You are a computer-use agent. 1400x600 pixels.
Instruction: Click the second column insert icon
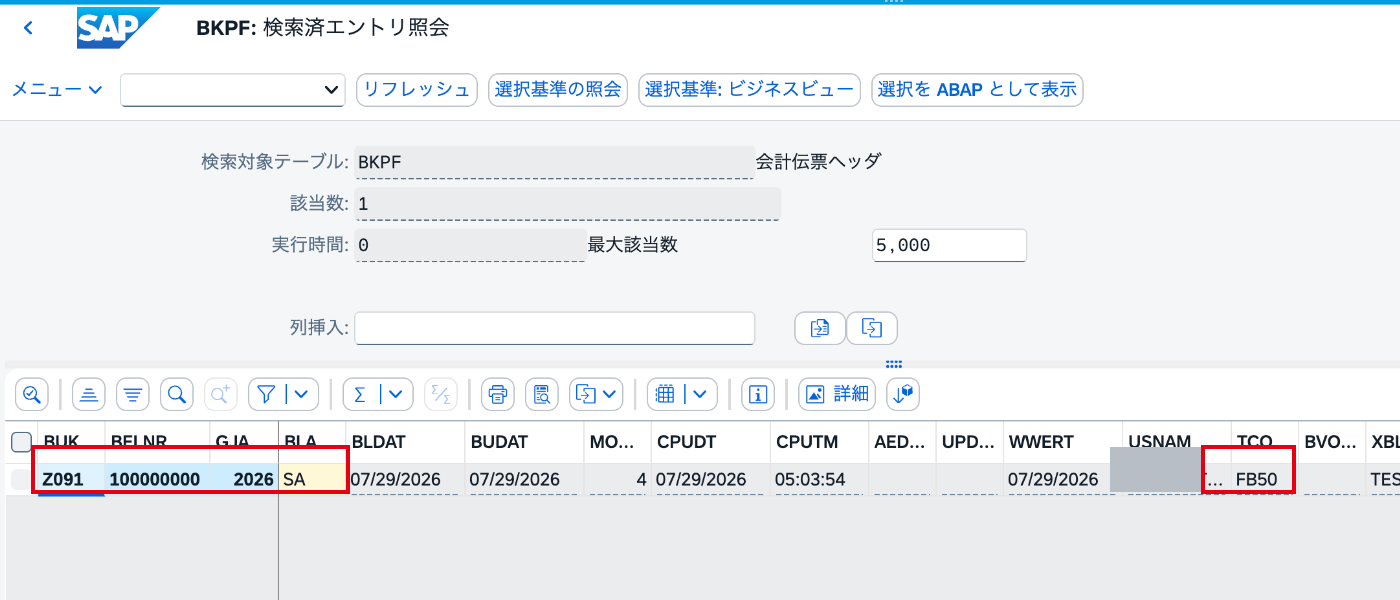pyautogui.click(x=872, y=327)
